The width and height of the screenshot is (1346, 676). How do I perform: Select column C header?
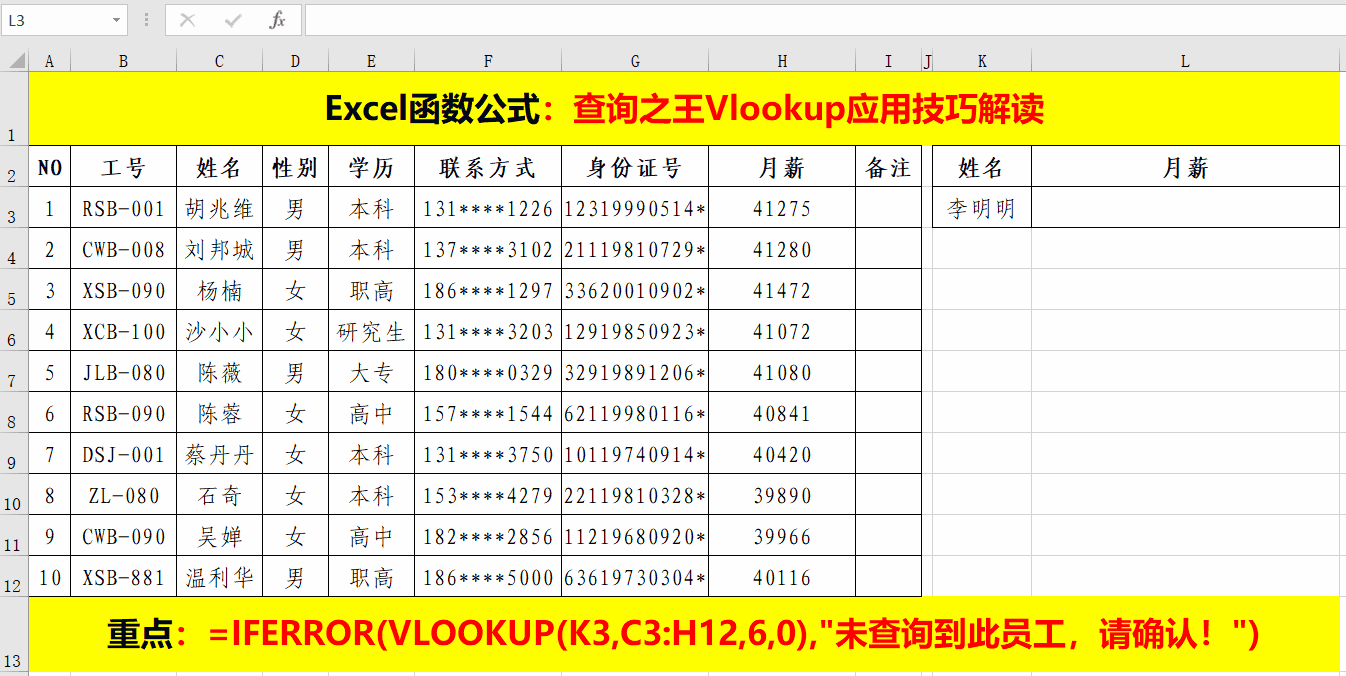[219, 61]
